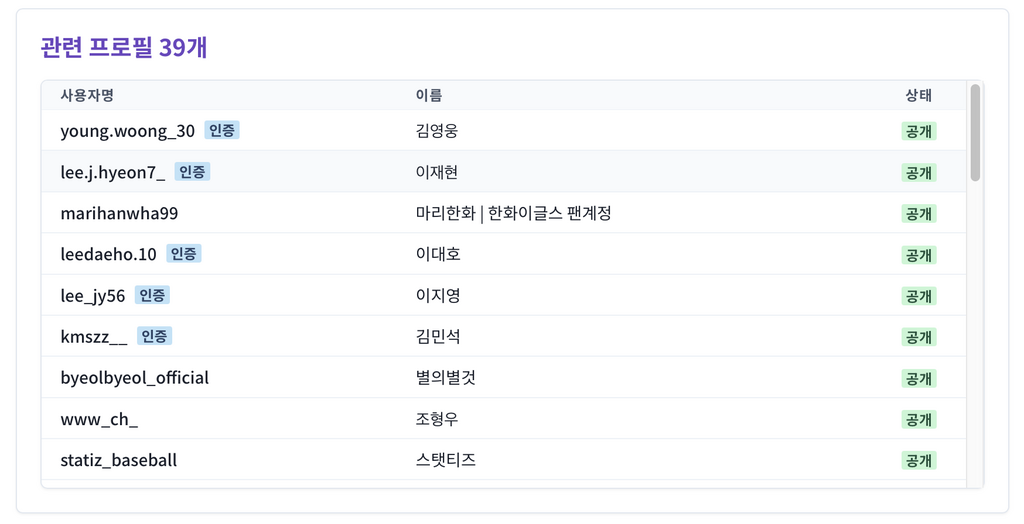
Task: Click the statiz_baseball username
Action: [119, 460]
